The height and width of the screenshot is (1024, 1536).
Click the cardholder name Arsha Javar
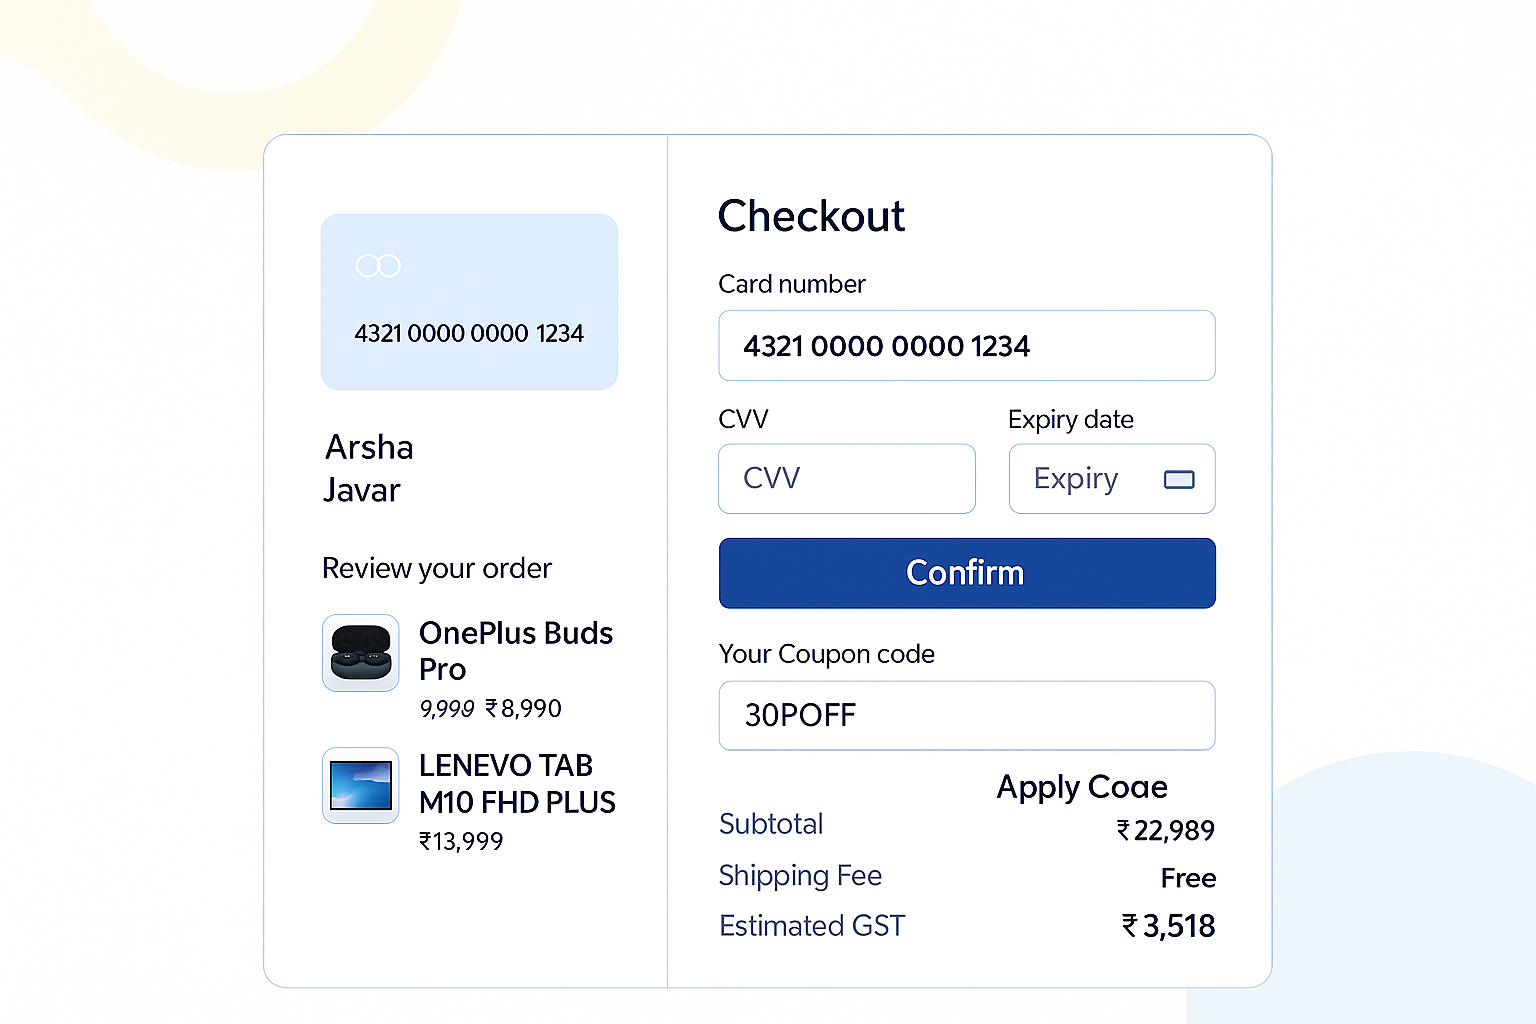[368, 468]
